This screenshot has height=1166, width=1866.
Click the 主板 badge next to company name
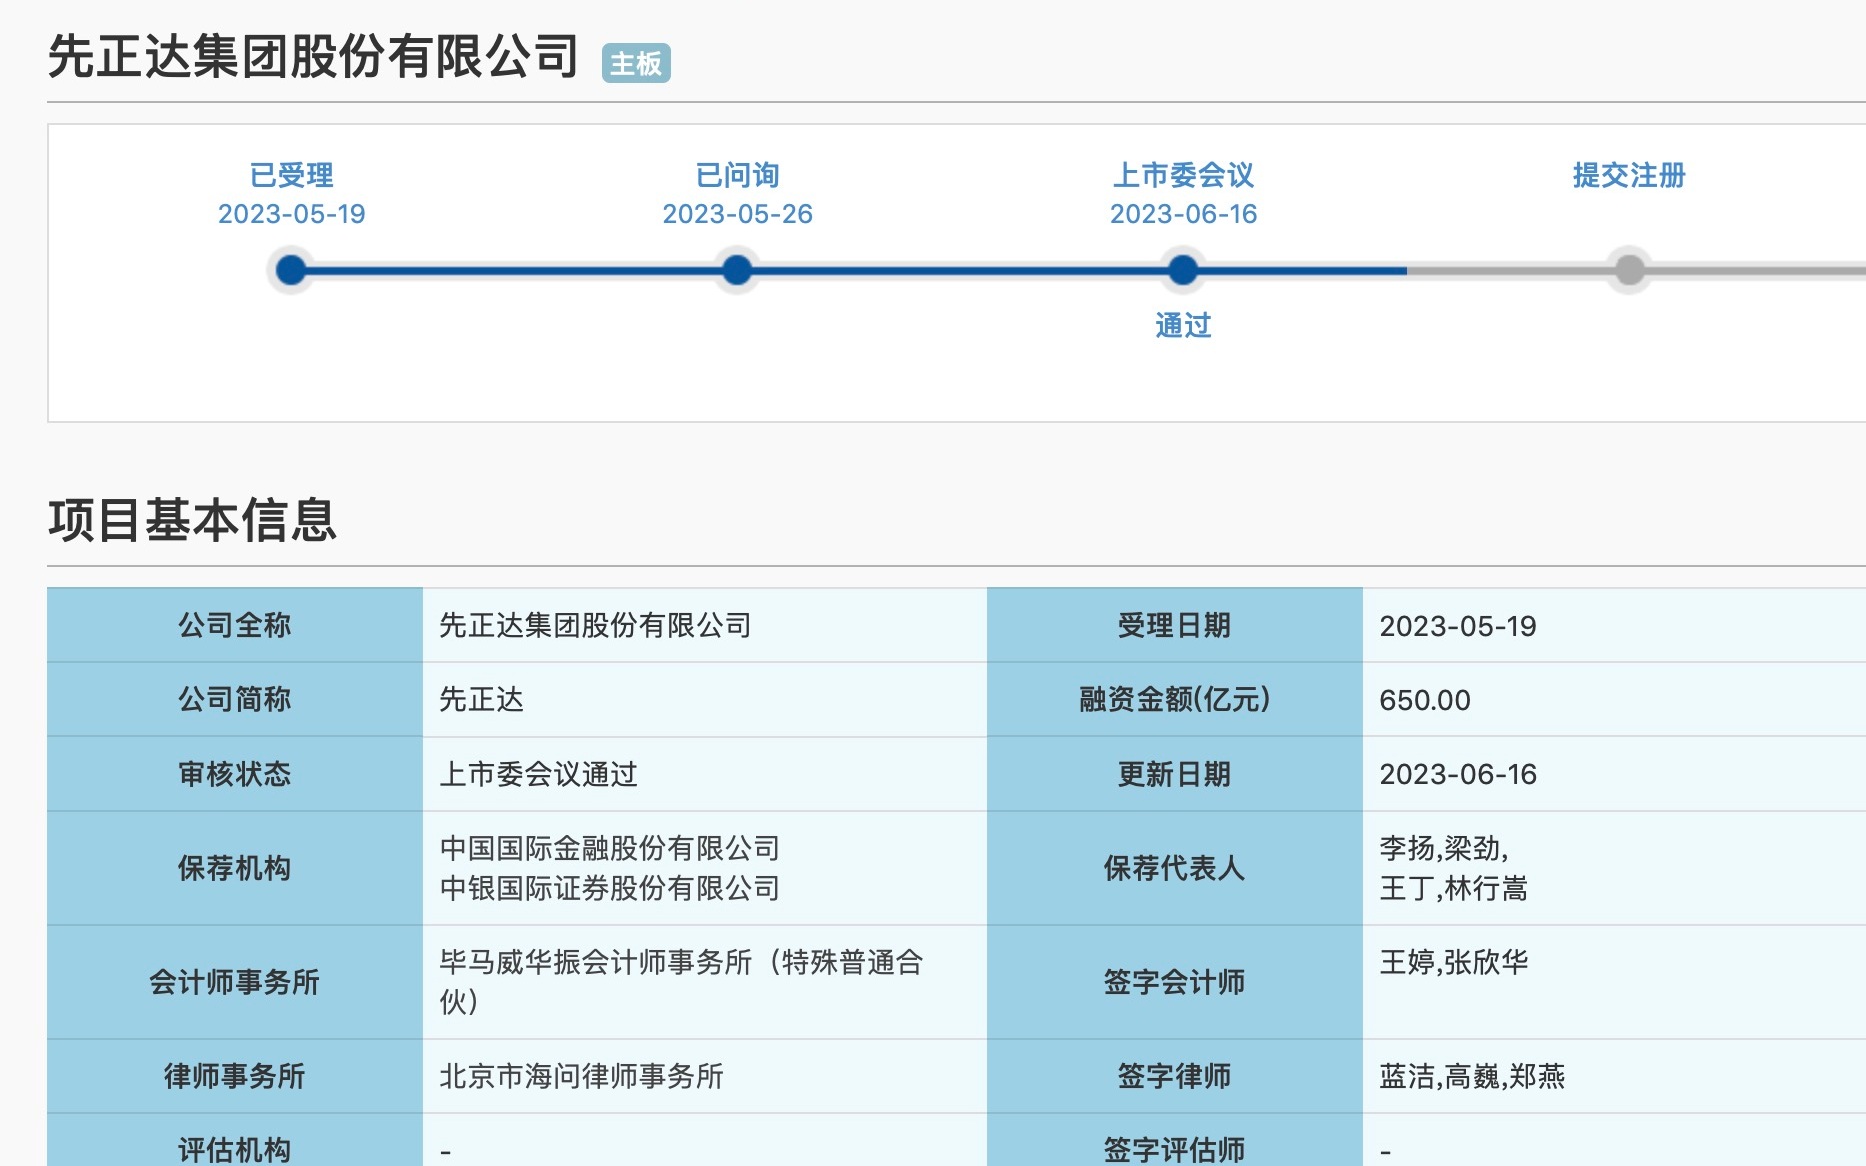click(636, 63)
